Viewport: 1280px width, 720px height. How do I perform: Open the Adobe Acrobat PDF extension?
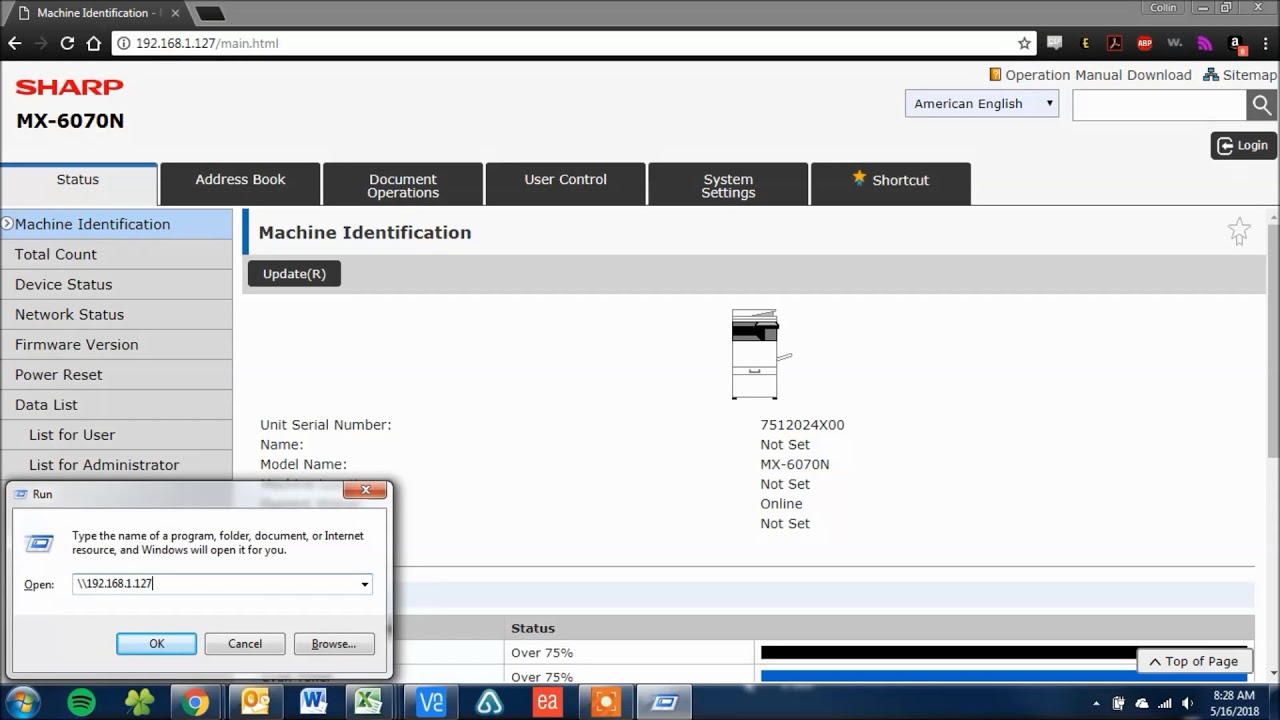[x=1115, y=43]
